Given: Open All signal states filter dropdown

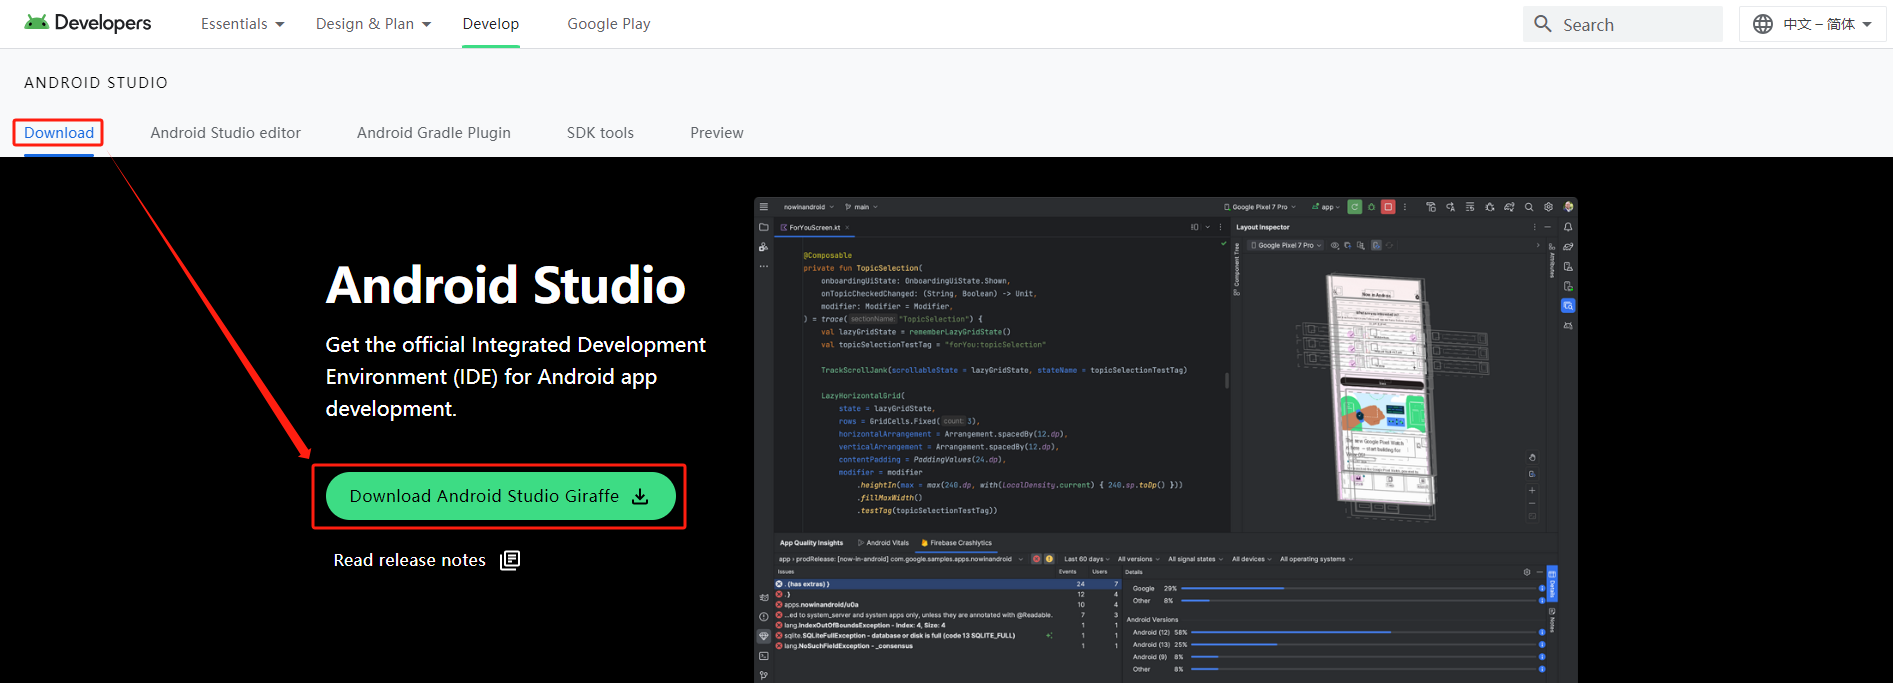Looking at the screenshot, I should [x=1195, y=559].
